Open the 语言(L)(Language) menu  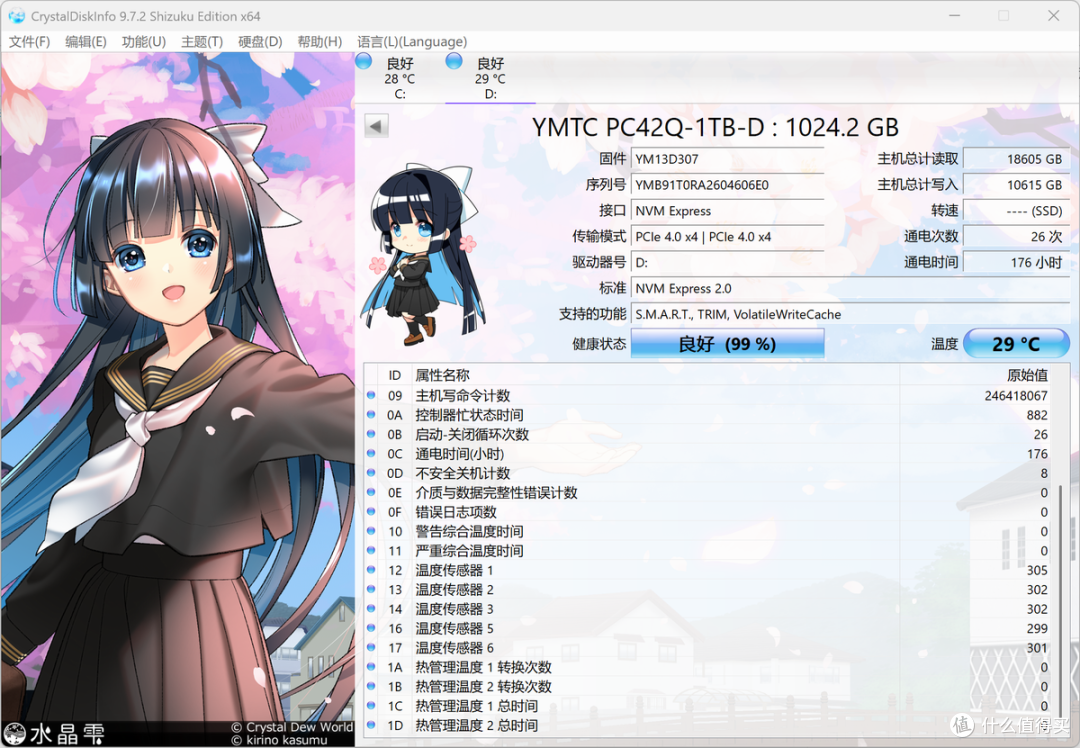point(412,41)
